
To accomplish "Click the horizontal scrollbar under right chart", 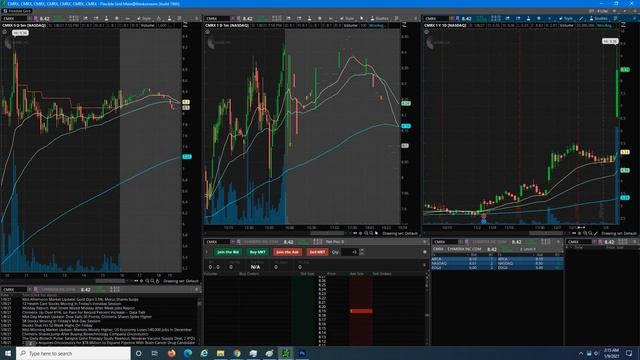I will coord(546,233).
